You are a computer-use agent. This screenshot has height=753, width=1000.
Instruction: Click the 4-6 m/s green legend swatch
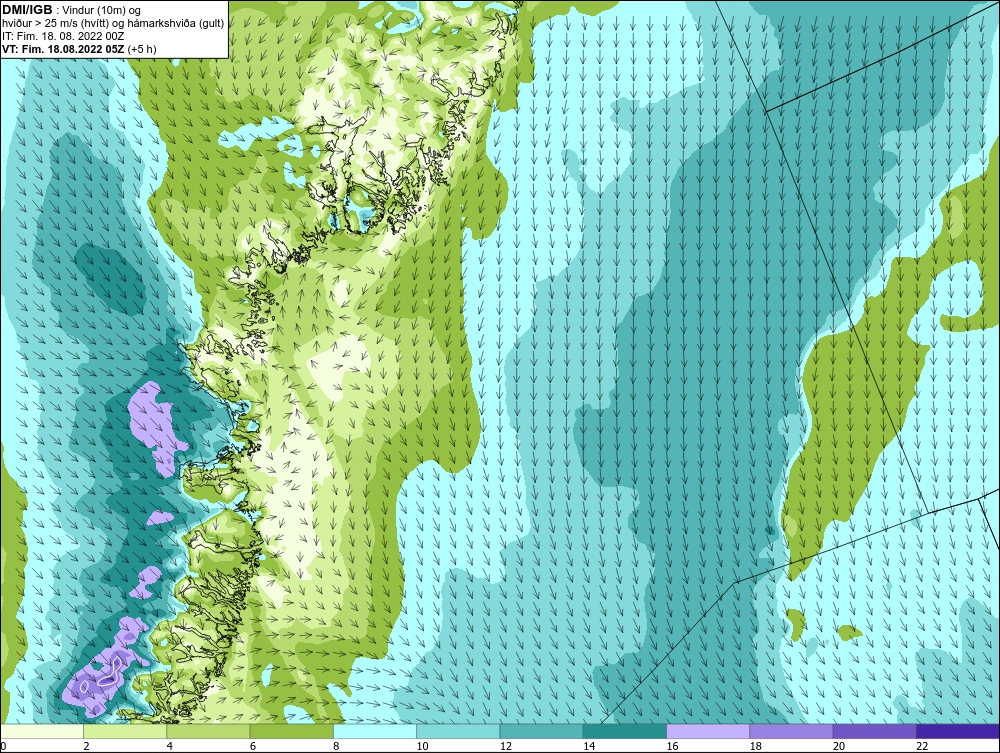pyautogui.click(x=209, y=731)
